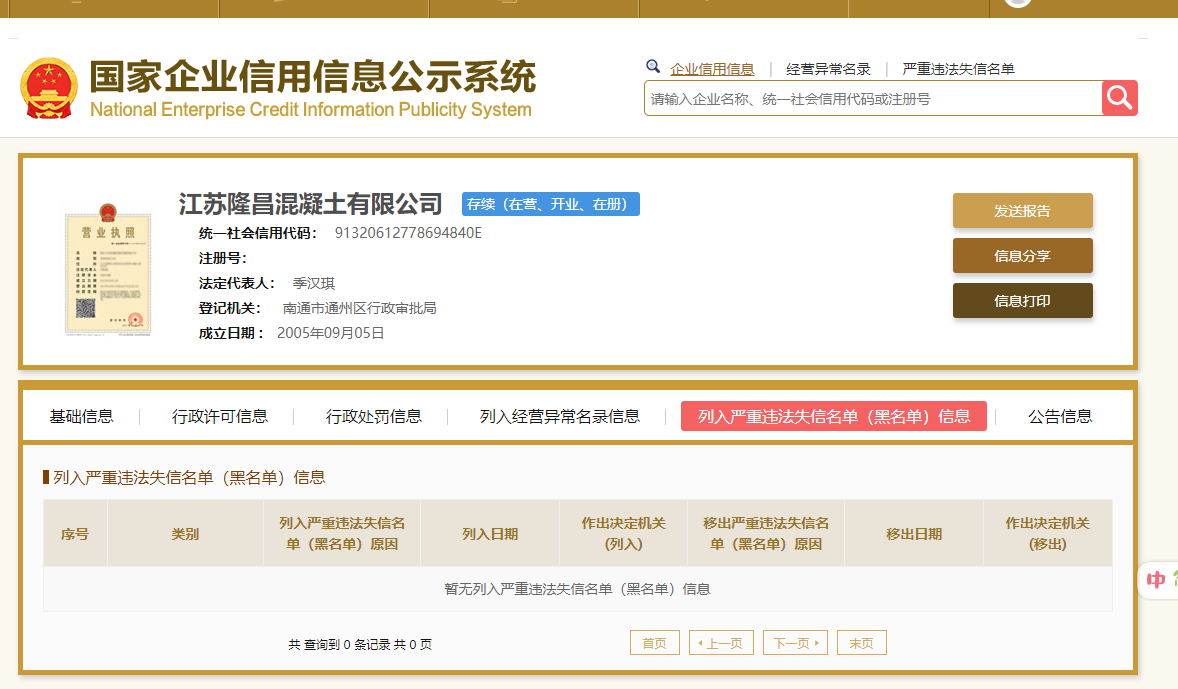Viewport: 1178px width, 689px height.
Task: Click the small magnifier icon beside 企业信用信息
Action: coord(653,67)
